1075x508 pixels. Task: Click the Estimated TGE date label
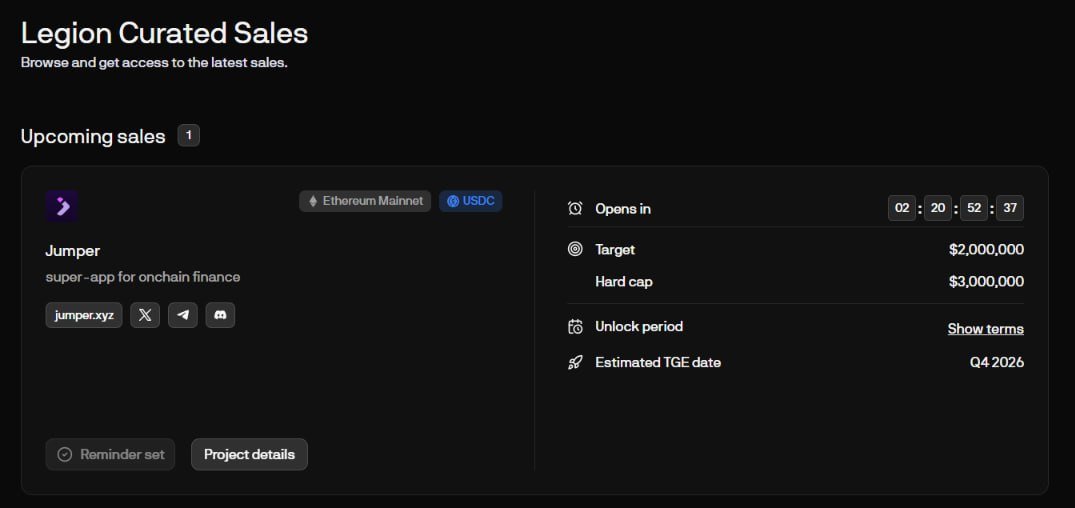[x=658, y=363]
